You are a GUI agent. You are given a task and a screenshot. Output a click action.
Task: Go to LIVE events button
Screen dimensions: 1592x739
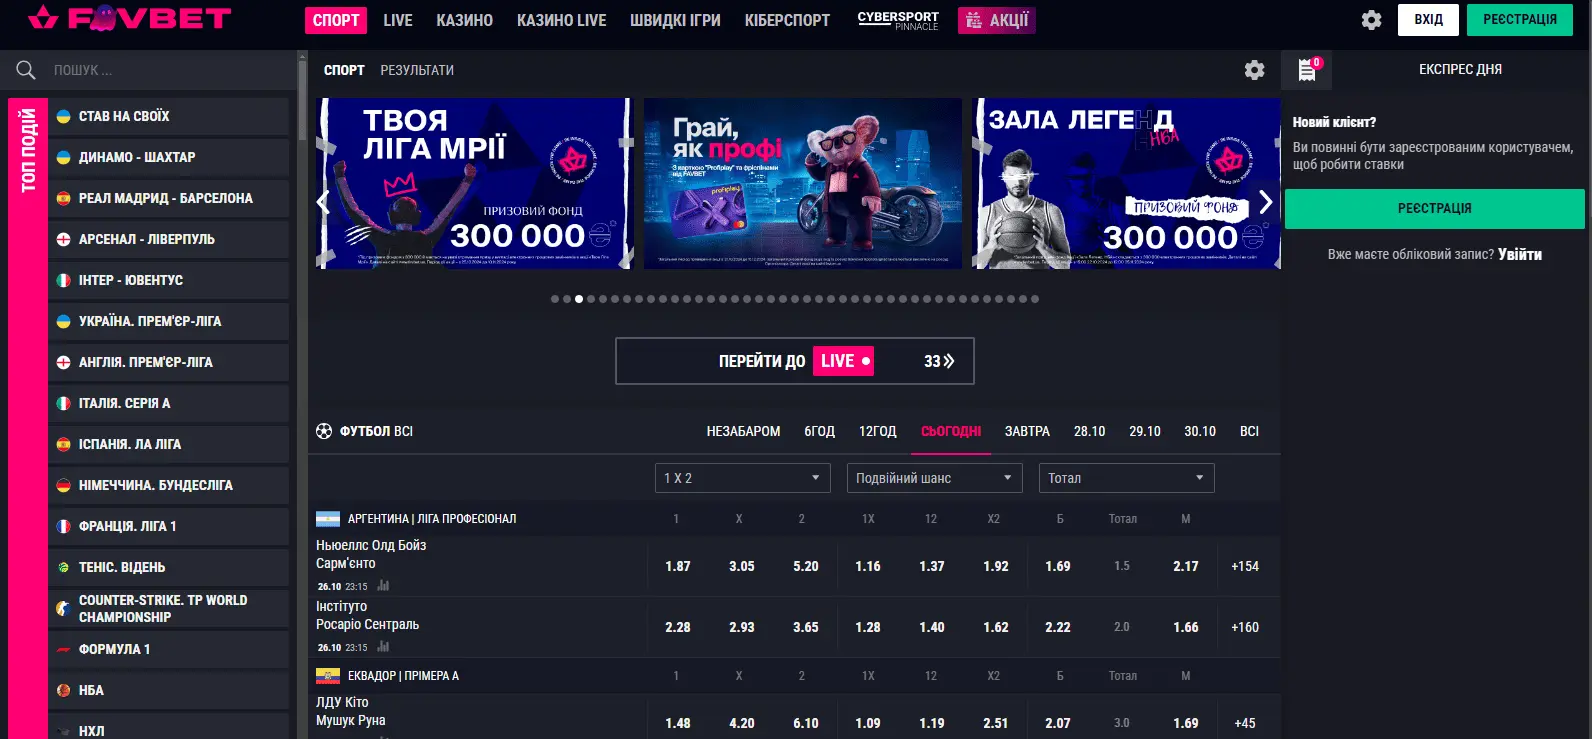(x=795, y=361)
